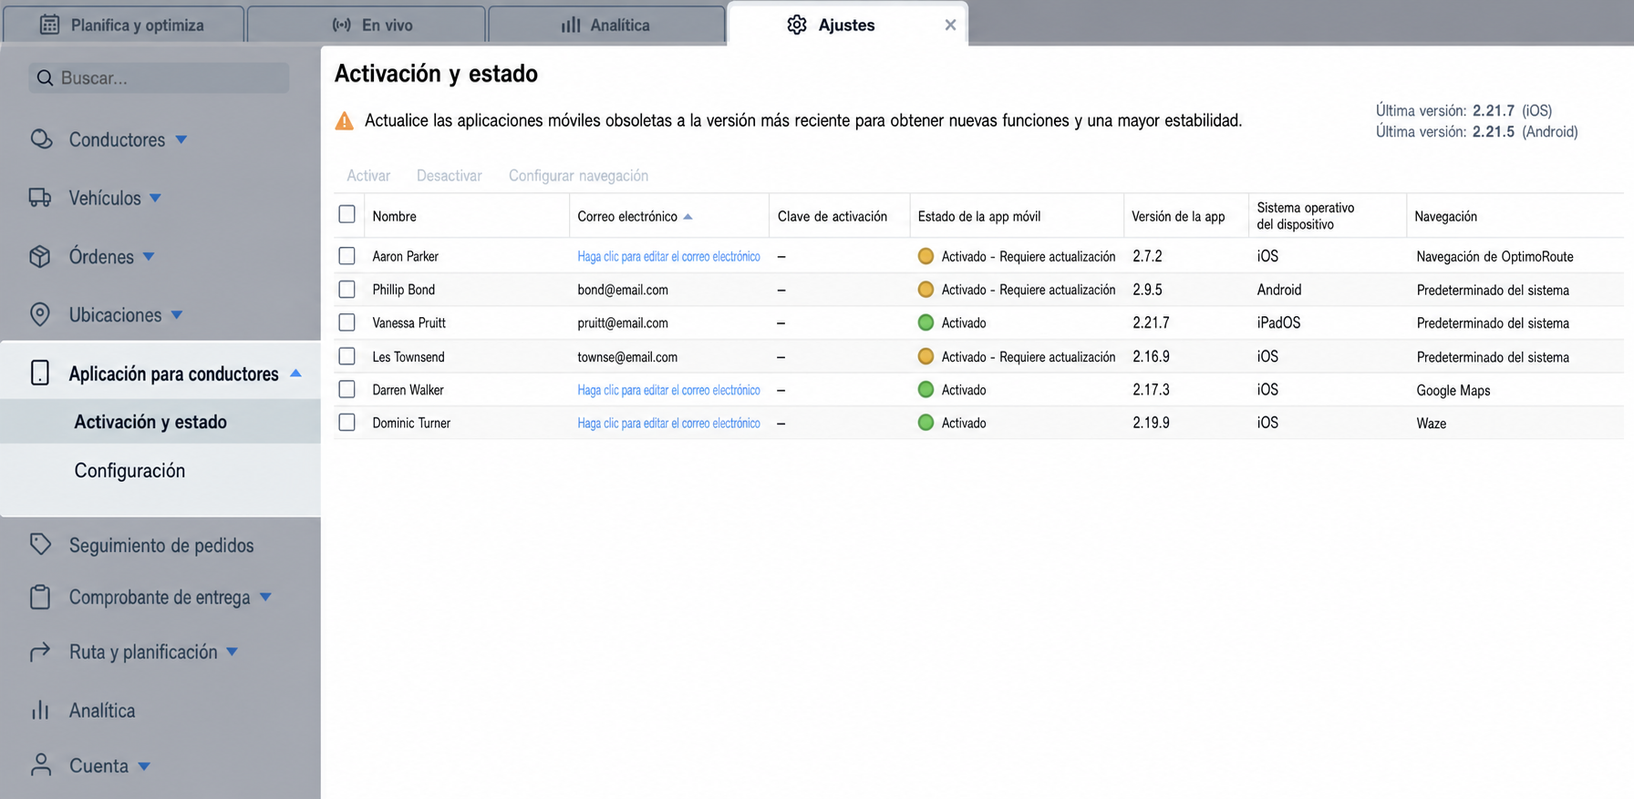This screenshot has width=1634, height=799.
Task: Click the tag icon for Seguimiento de pedidos
Action: point(40,544)
